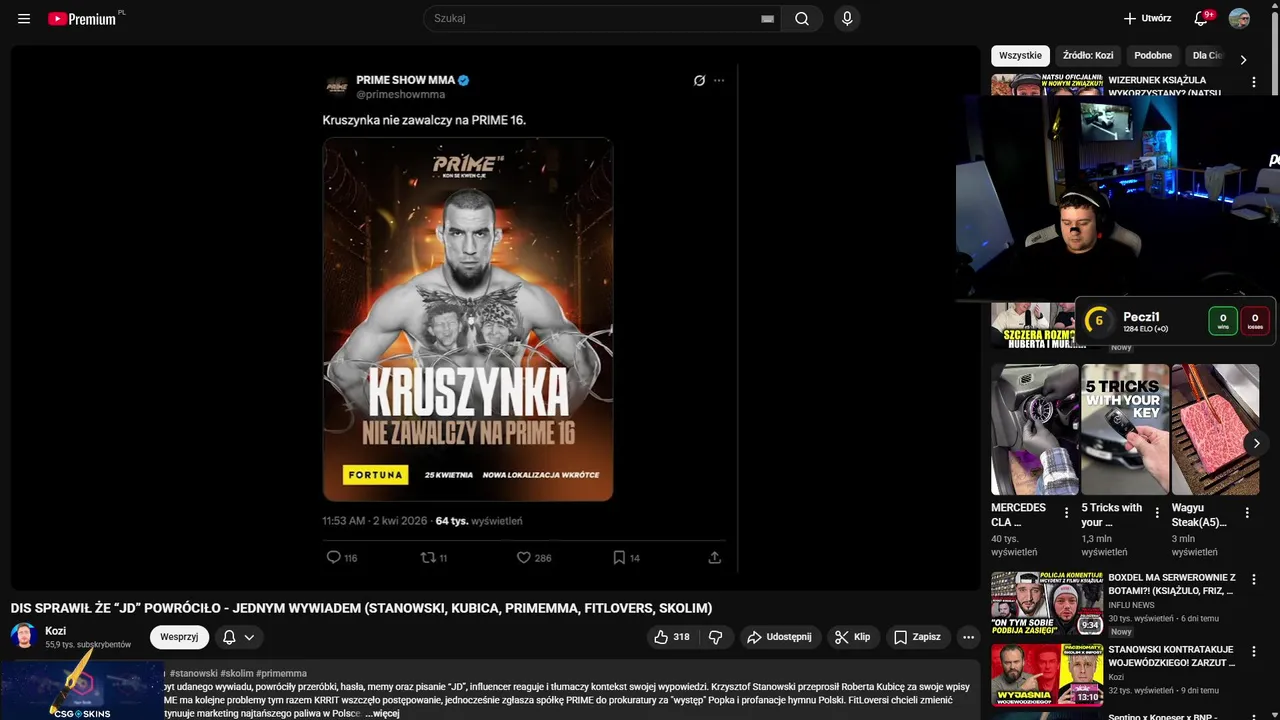Click the Utwórz create button
Image resolution: width=1280 pixels, height=720 pixels.
click(1147, 19)
